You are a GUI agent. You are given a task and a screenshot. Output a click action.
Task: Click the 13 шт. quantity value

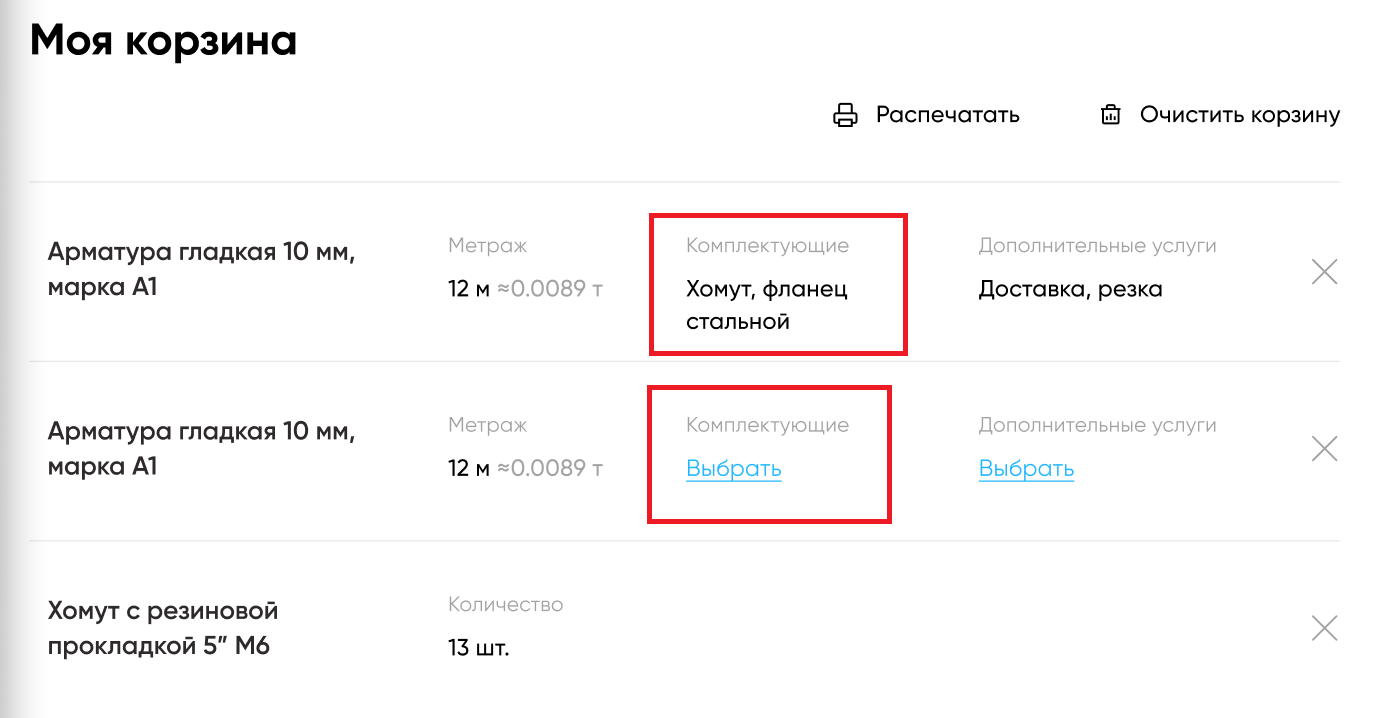tap(479, 648)
